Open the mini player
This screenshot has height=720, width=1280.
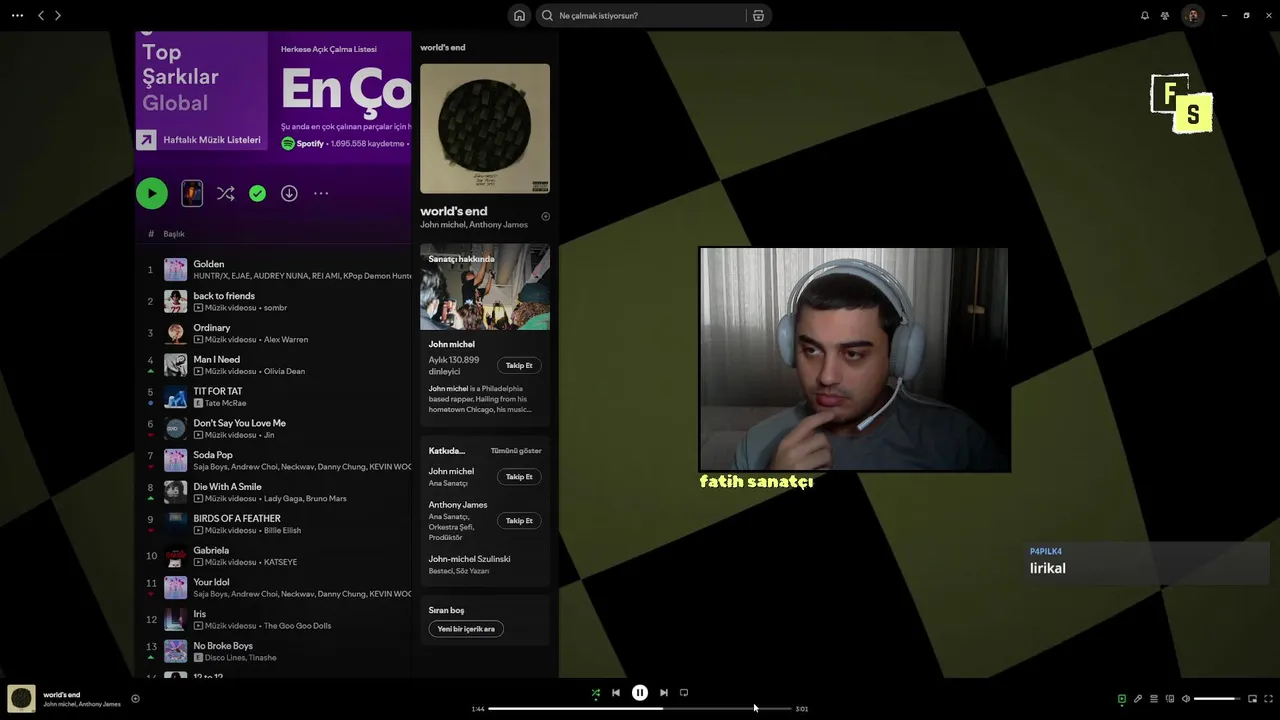click(1252, 699)
